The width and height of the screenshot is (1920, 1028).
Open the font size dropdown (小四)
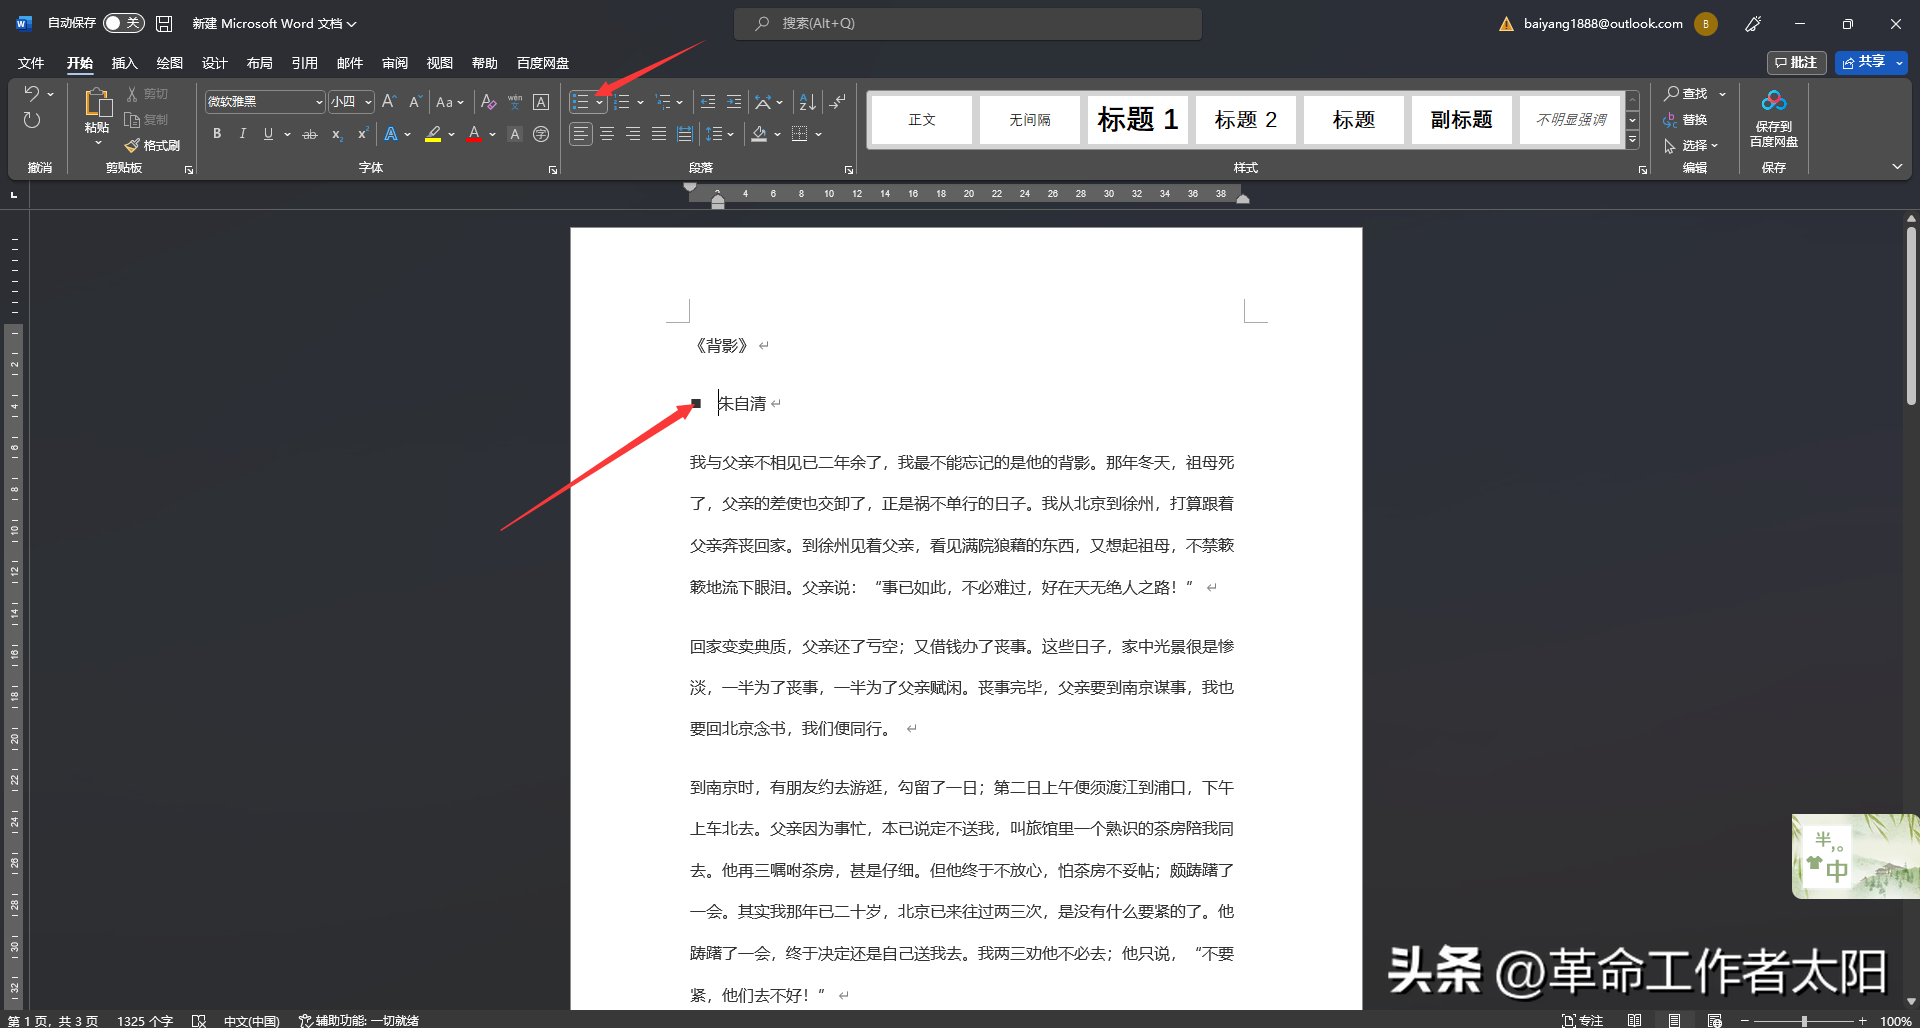(x=368, y=102)
